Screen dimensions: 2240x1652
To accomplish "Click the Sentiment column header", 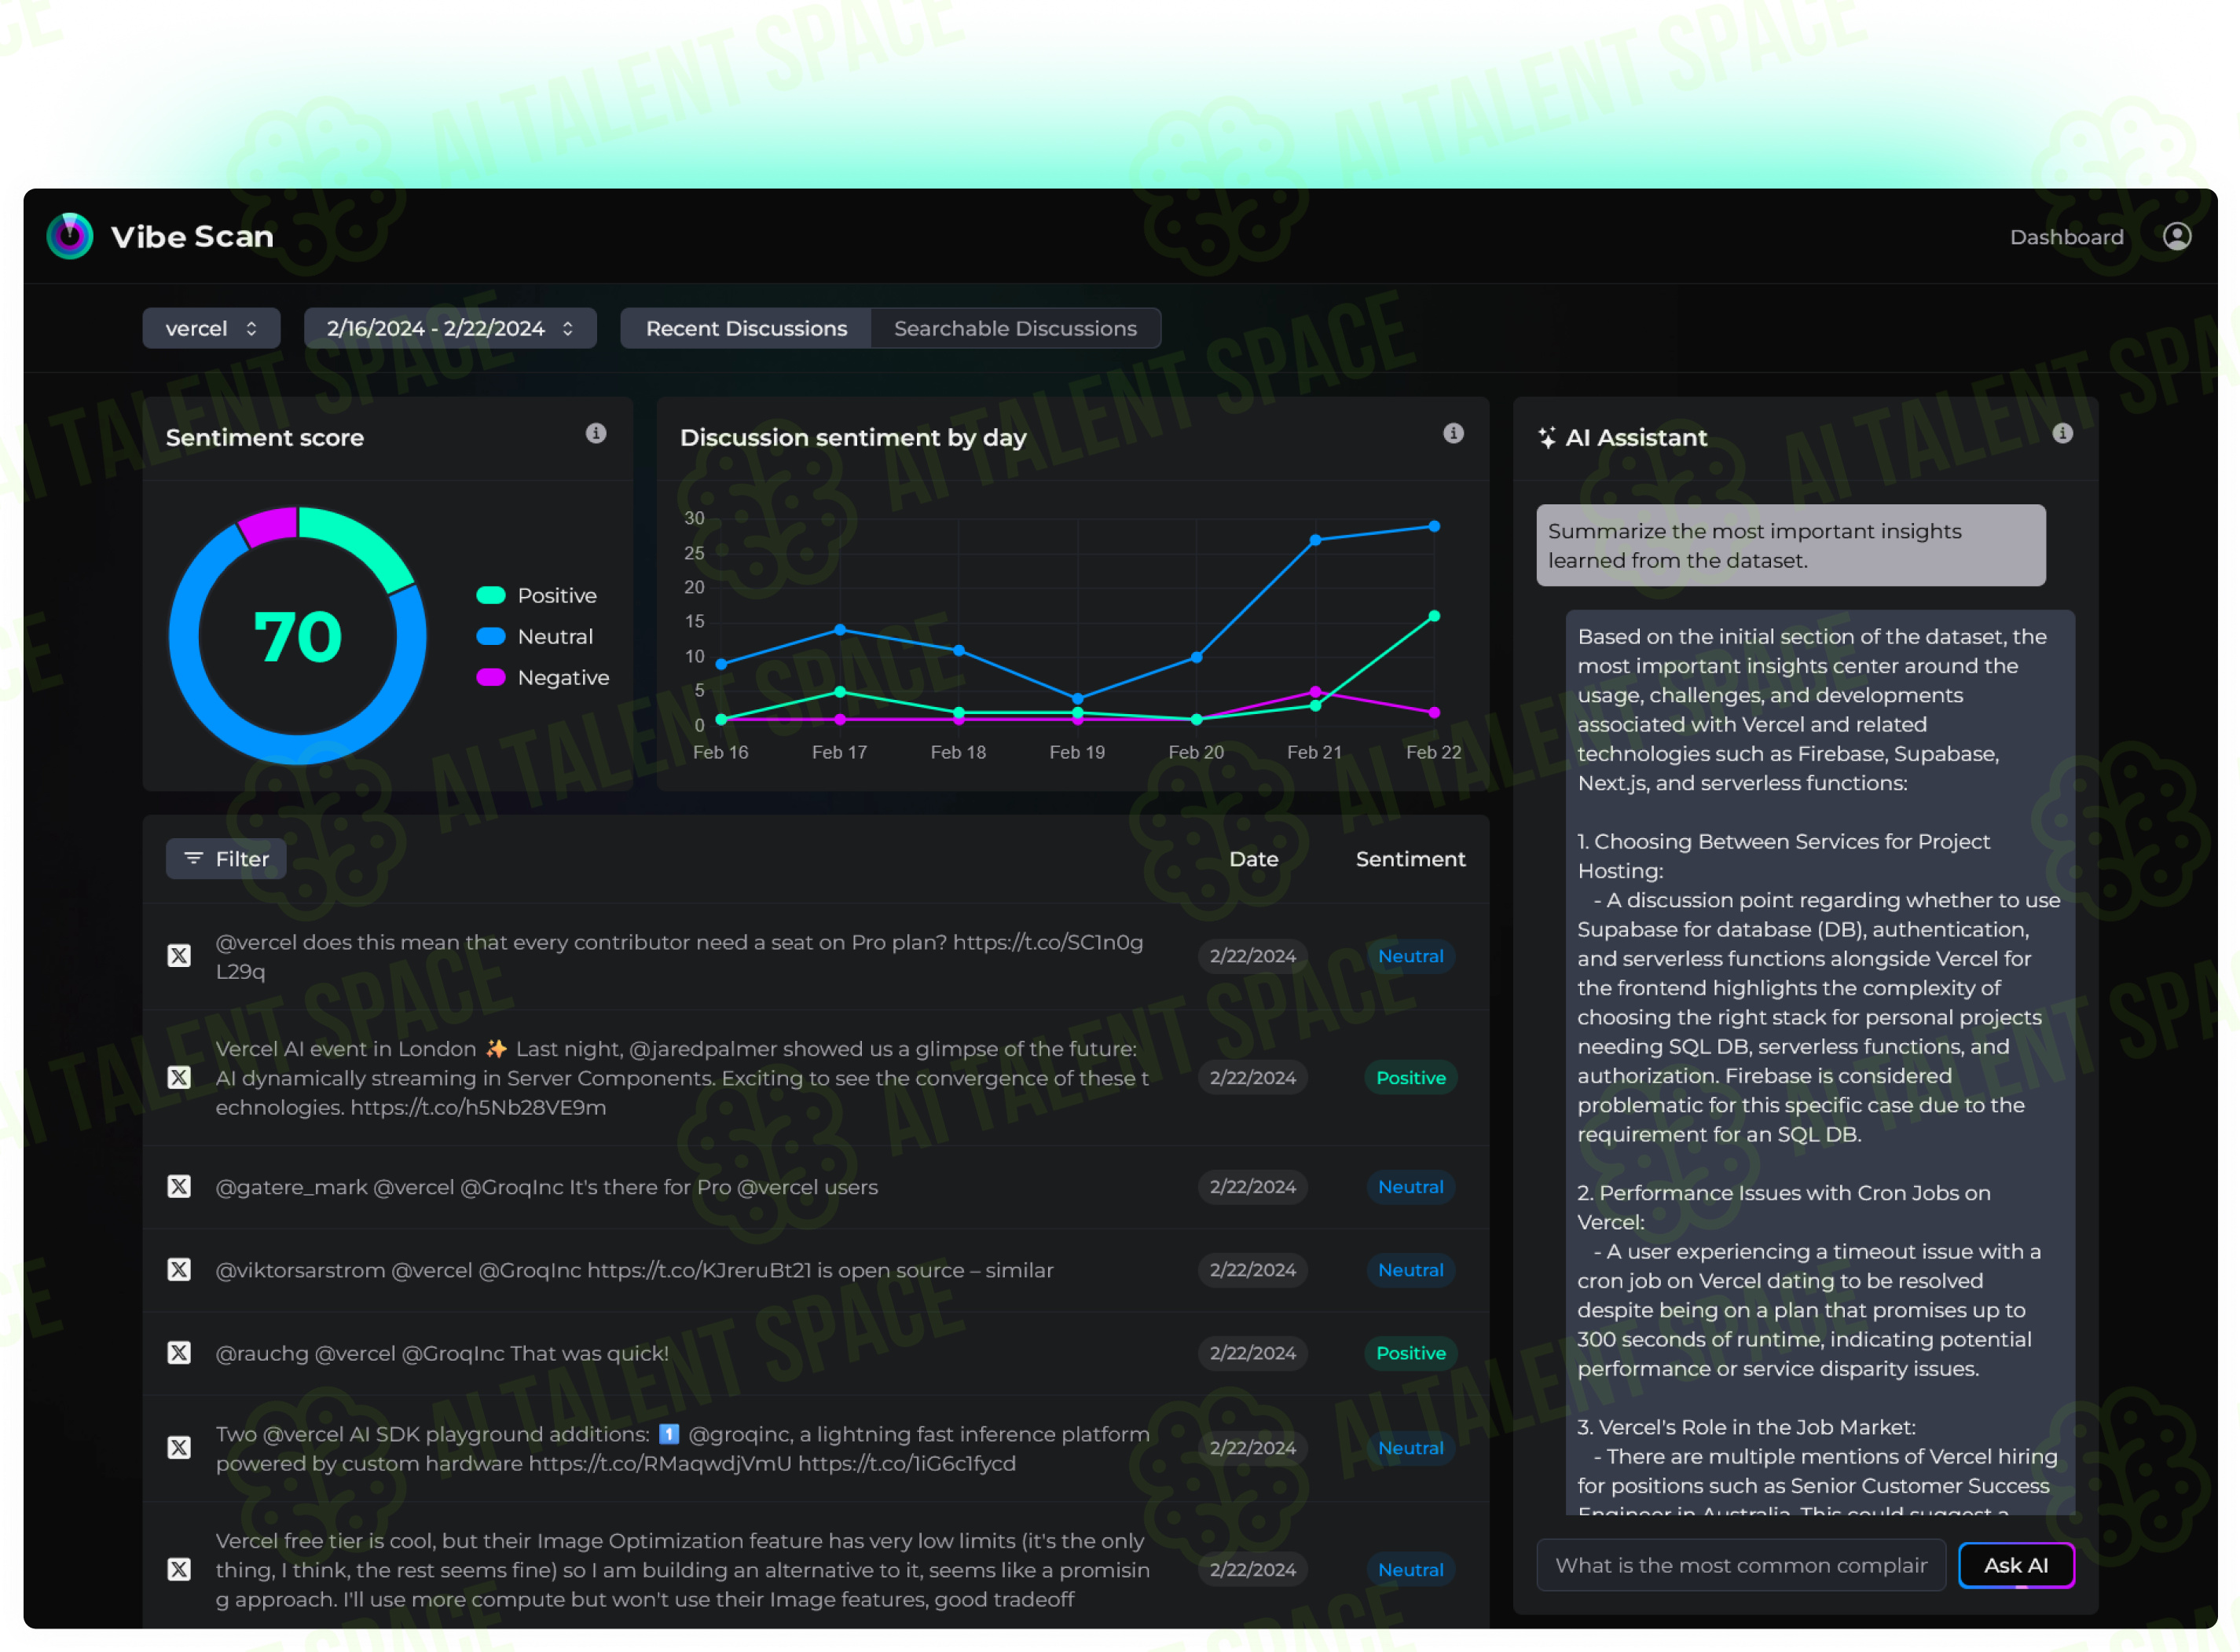I will tap(1410, 859).
